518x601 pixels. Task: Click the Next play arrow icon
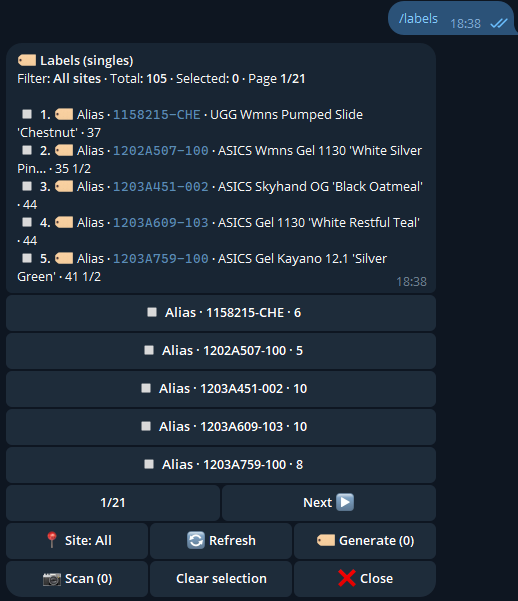(x=345, y=502)
